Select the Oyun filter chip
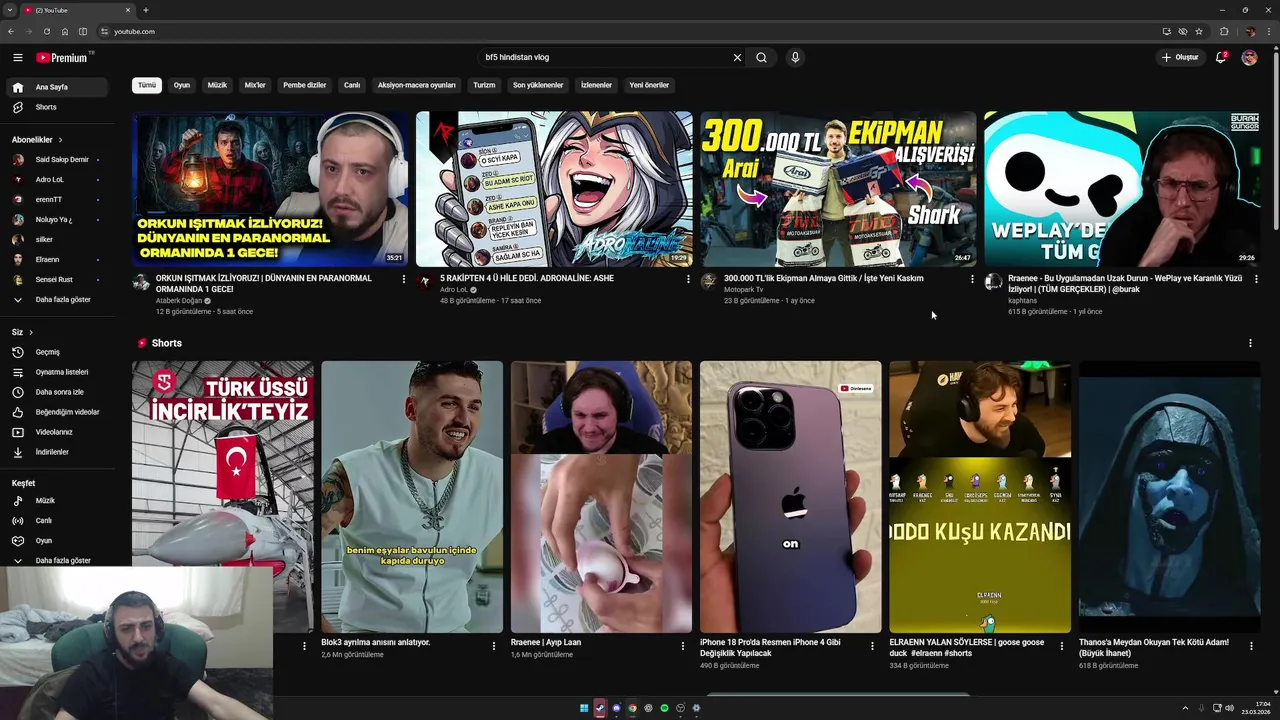The width and height of the screenshot is (1280, 720). [181, 85]
